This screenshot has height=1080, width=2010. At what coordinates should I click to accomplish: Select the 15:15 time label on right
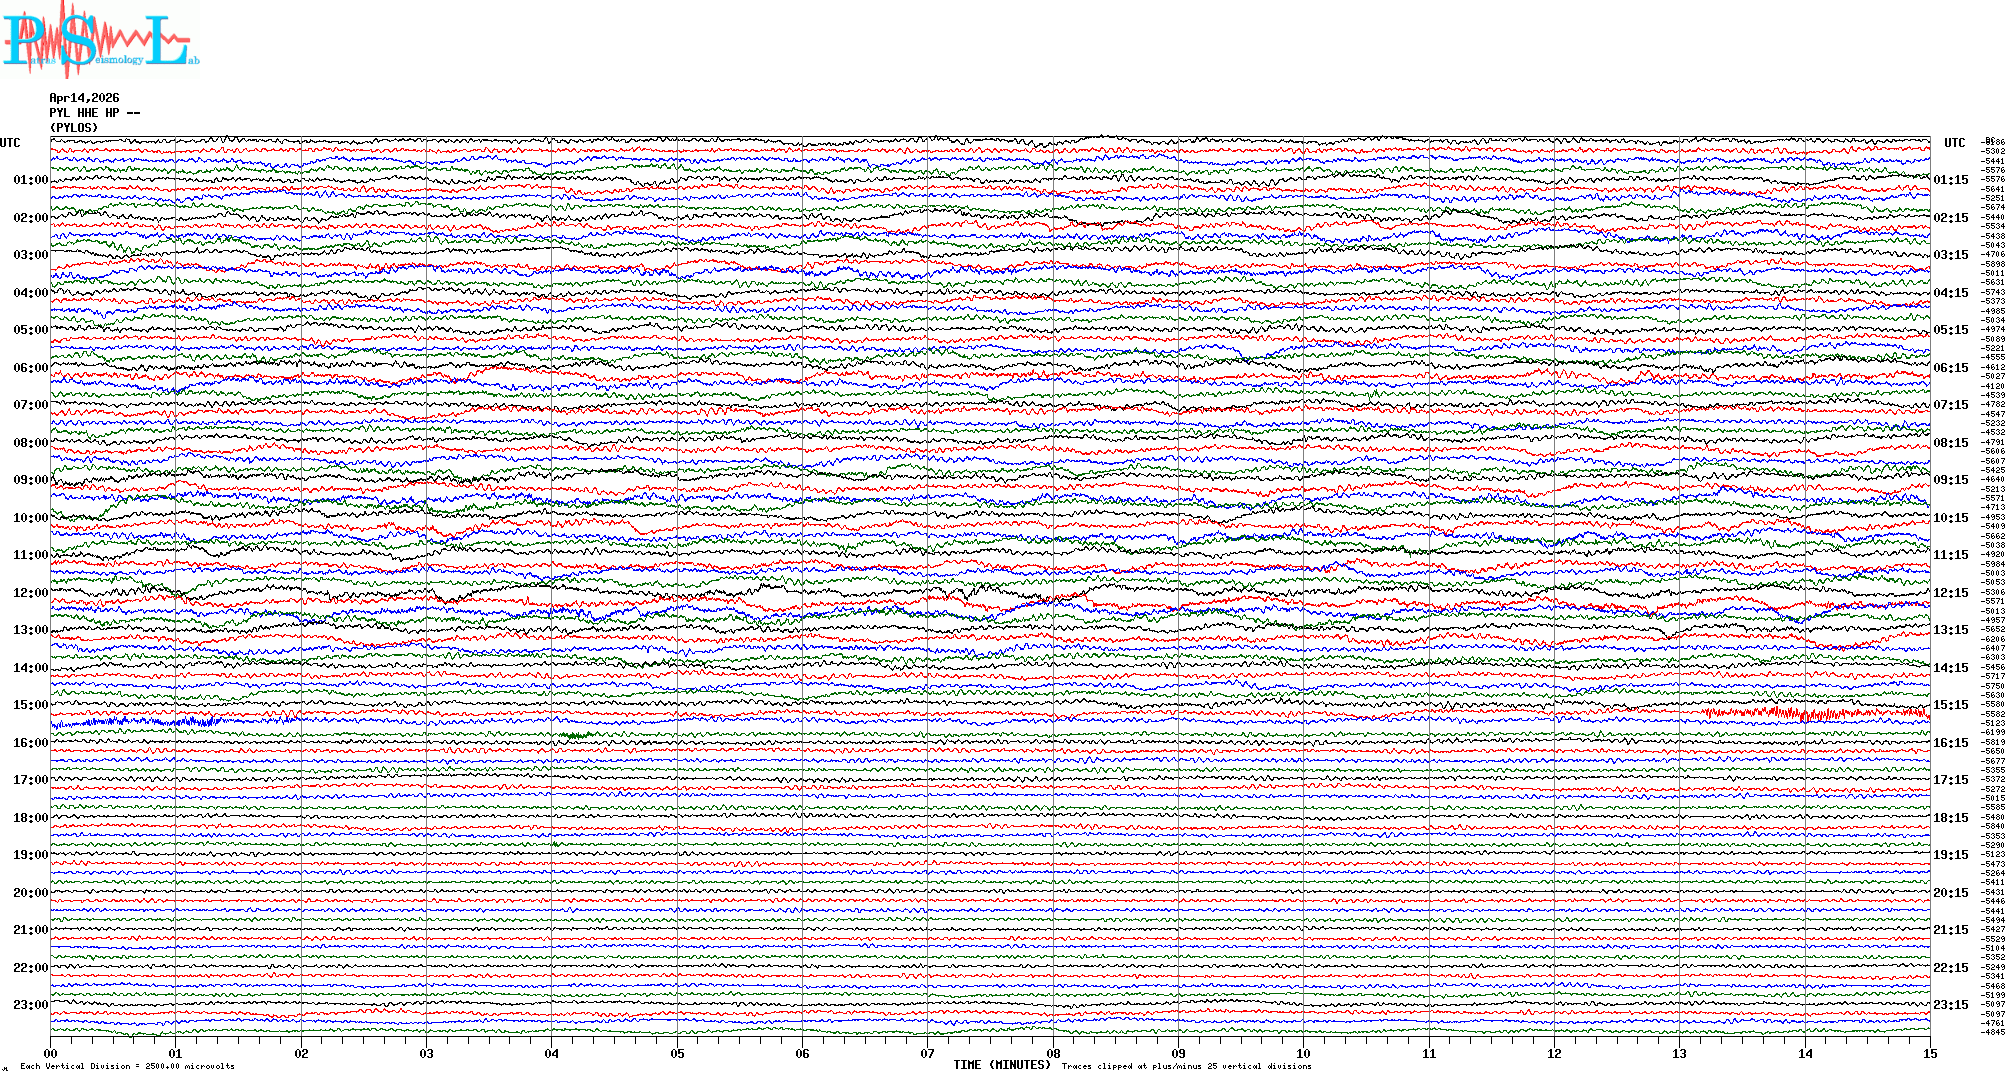(x=1950, y=705)
